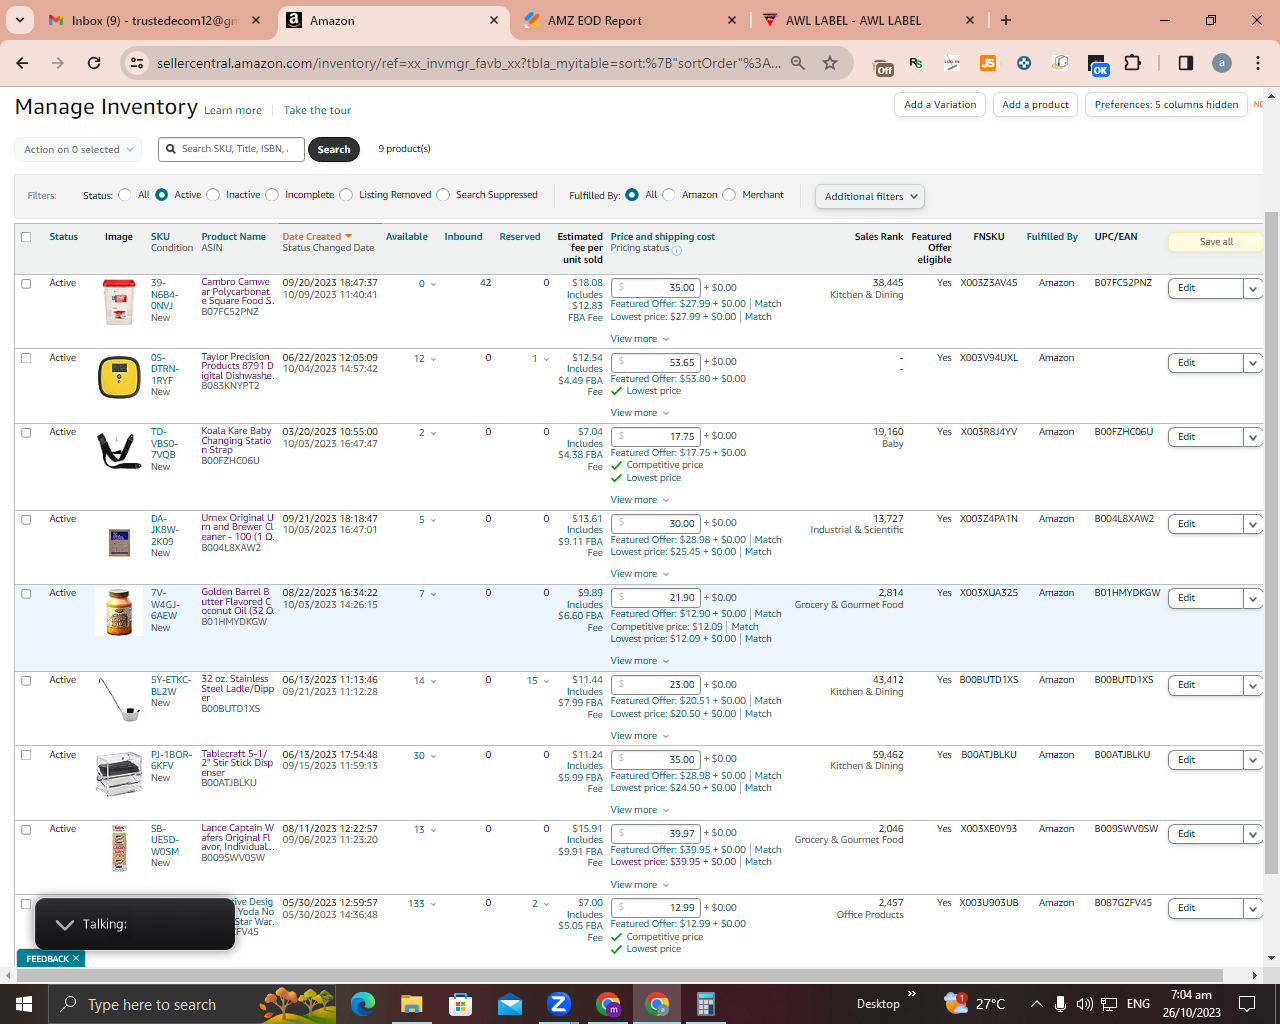1280x1024 pixels.
Task: Open Edit dropdown arrow for Cambro Camwear
Action: (x=1253, y=288)
